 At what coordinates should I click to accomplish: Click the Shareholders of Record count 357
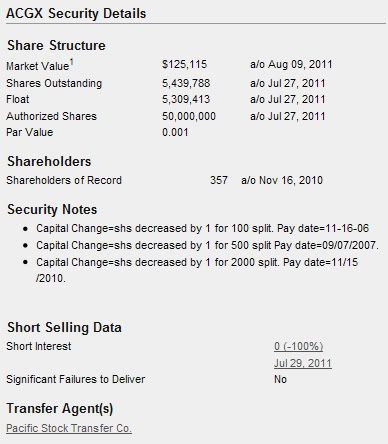pos(219,180)
